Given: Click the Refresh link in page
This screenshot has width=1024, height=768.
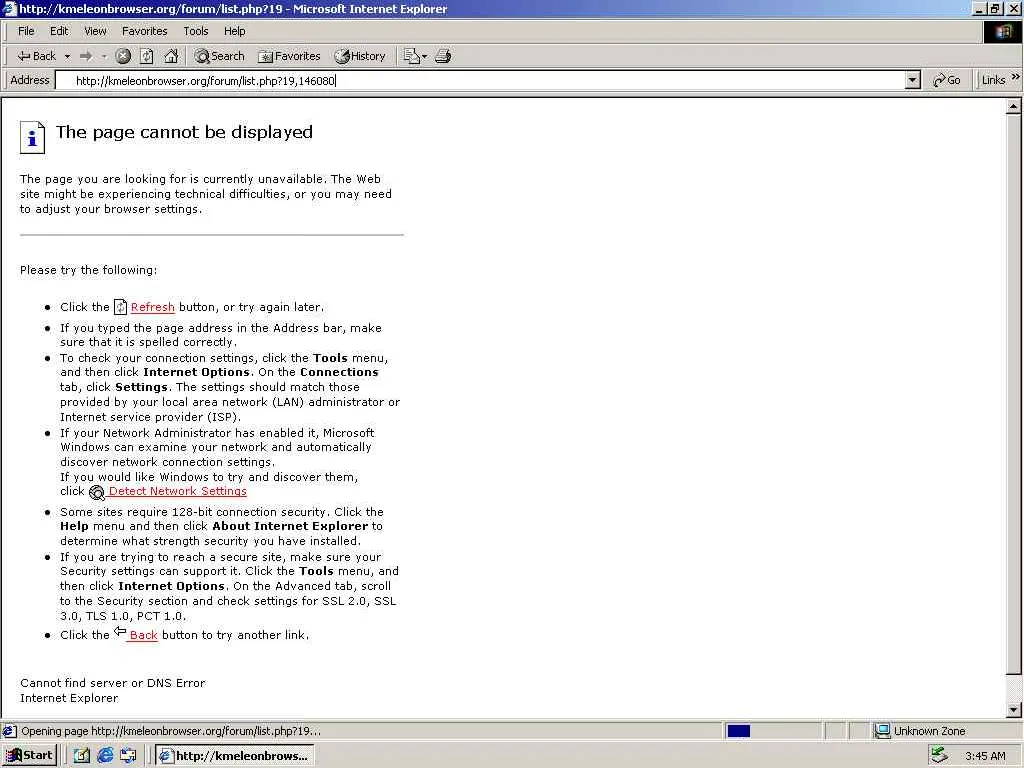Looking at the screenshot, I should [x=153, y=307].
